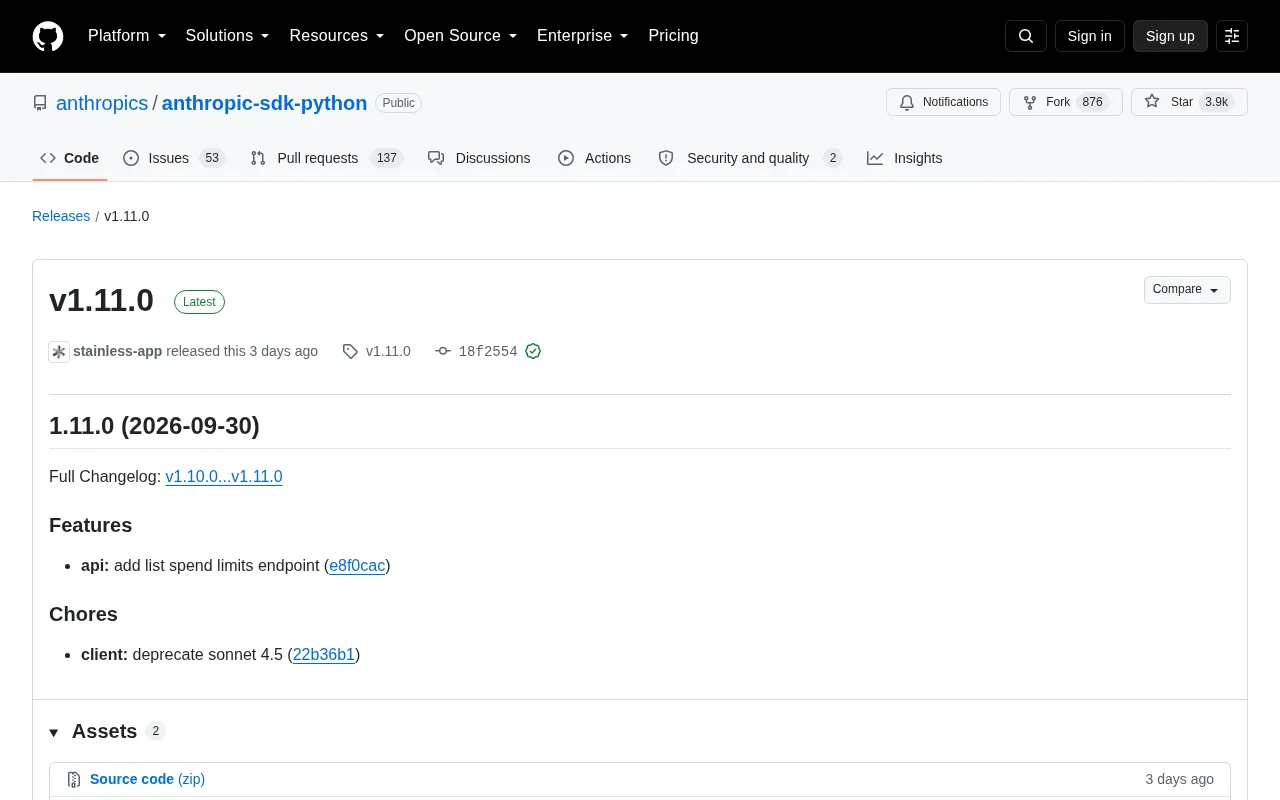Click the Features heading
This screenshot has height=800, width=1280.
coord(90,526)
